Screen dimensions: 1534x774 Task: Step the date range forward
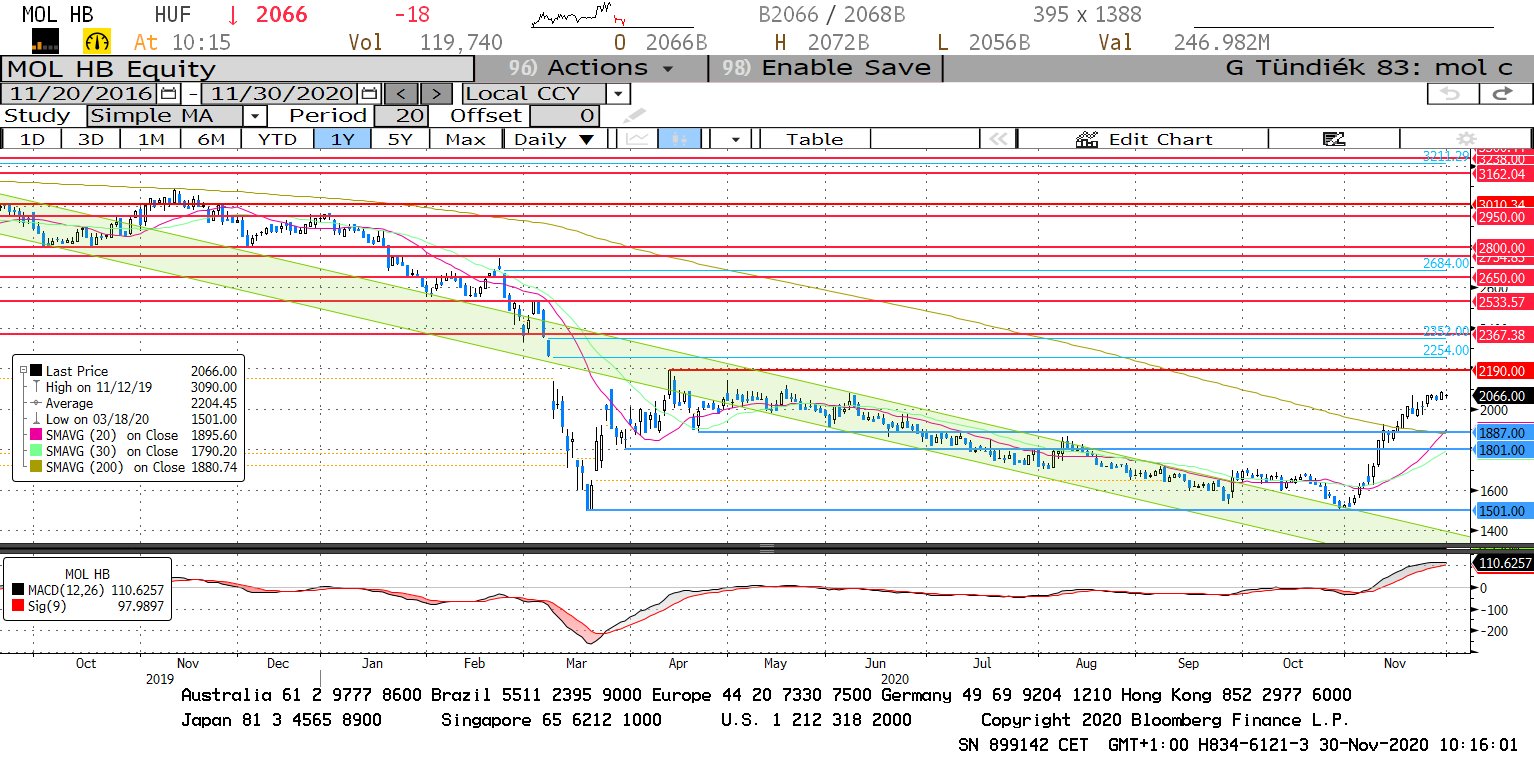[436, 93]
